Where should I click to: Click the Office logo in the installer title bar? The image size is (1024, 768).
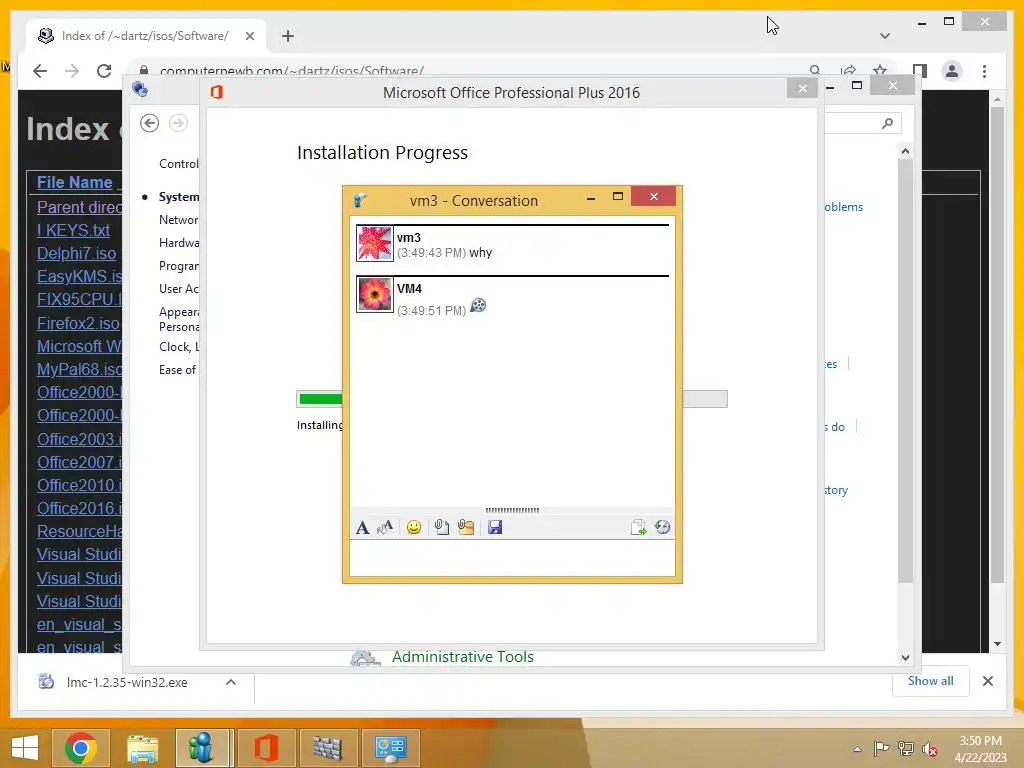click(217, 92)
